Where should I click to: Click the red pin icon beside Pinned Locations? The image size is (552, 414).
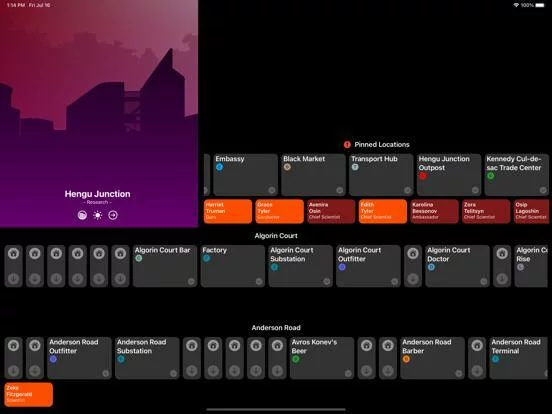point(347,145)
